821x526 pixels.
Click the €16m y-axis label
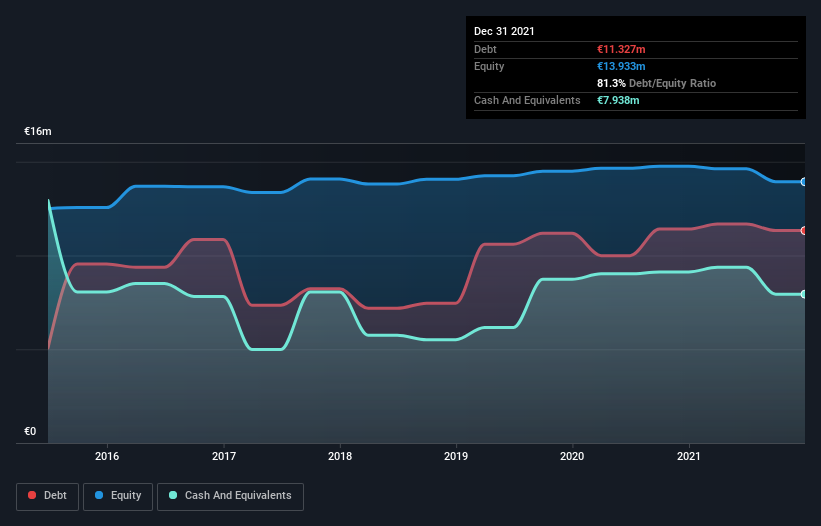coord(38,131)
